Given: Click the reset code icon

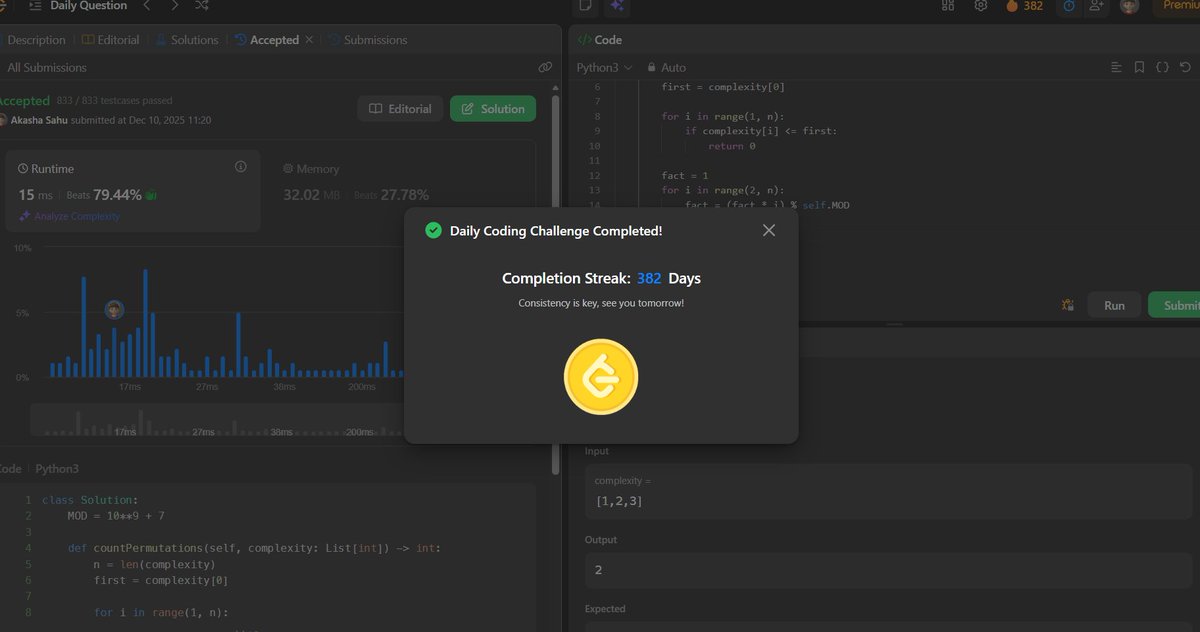Looking at the screenshot, I should [1186, 67].
